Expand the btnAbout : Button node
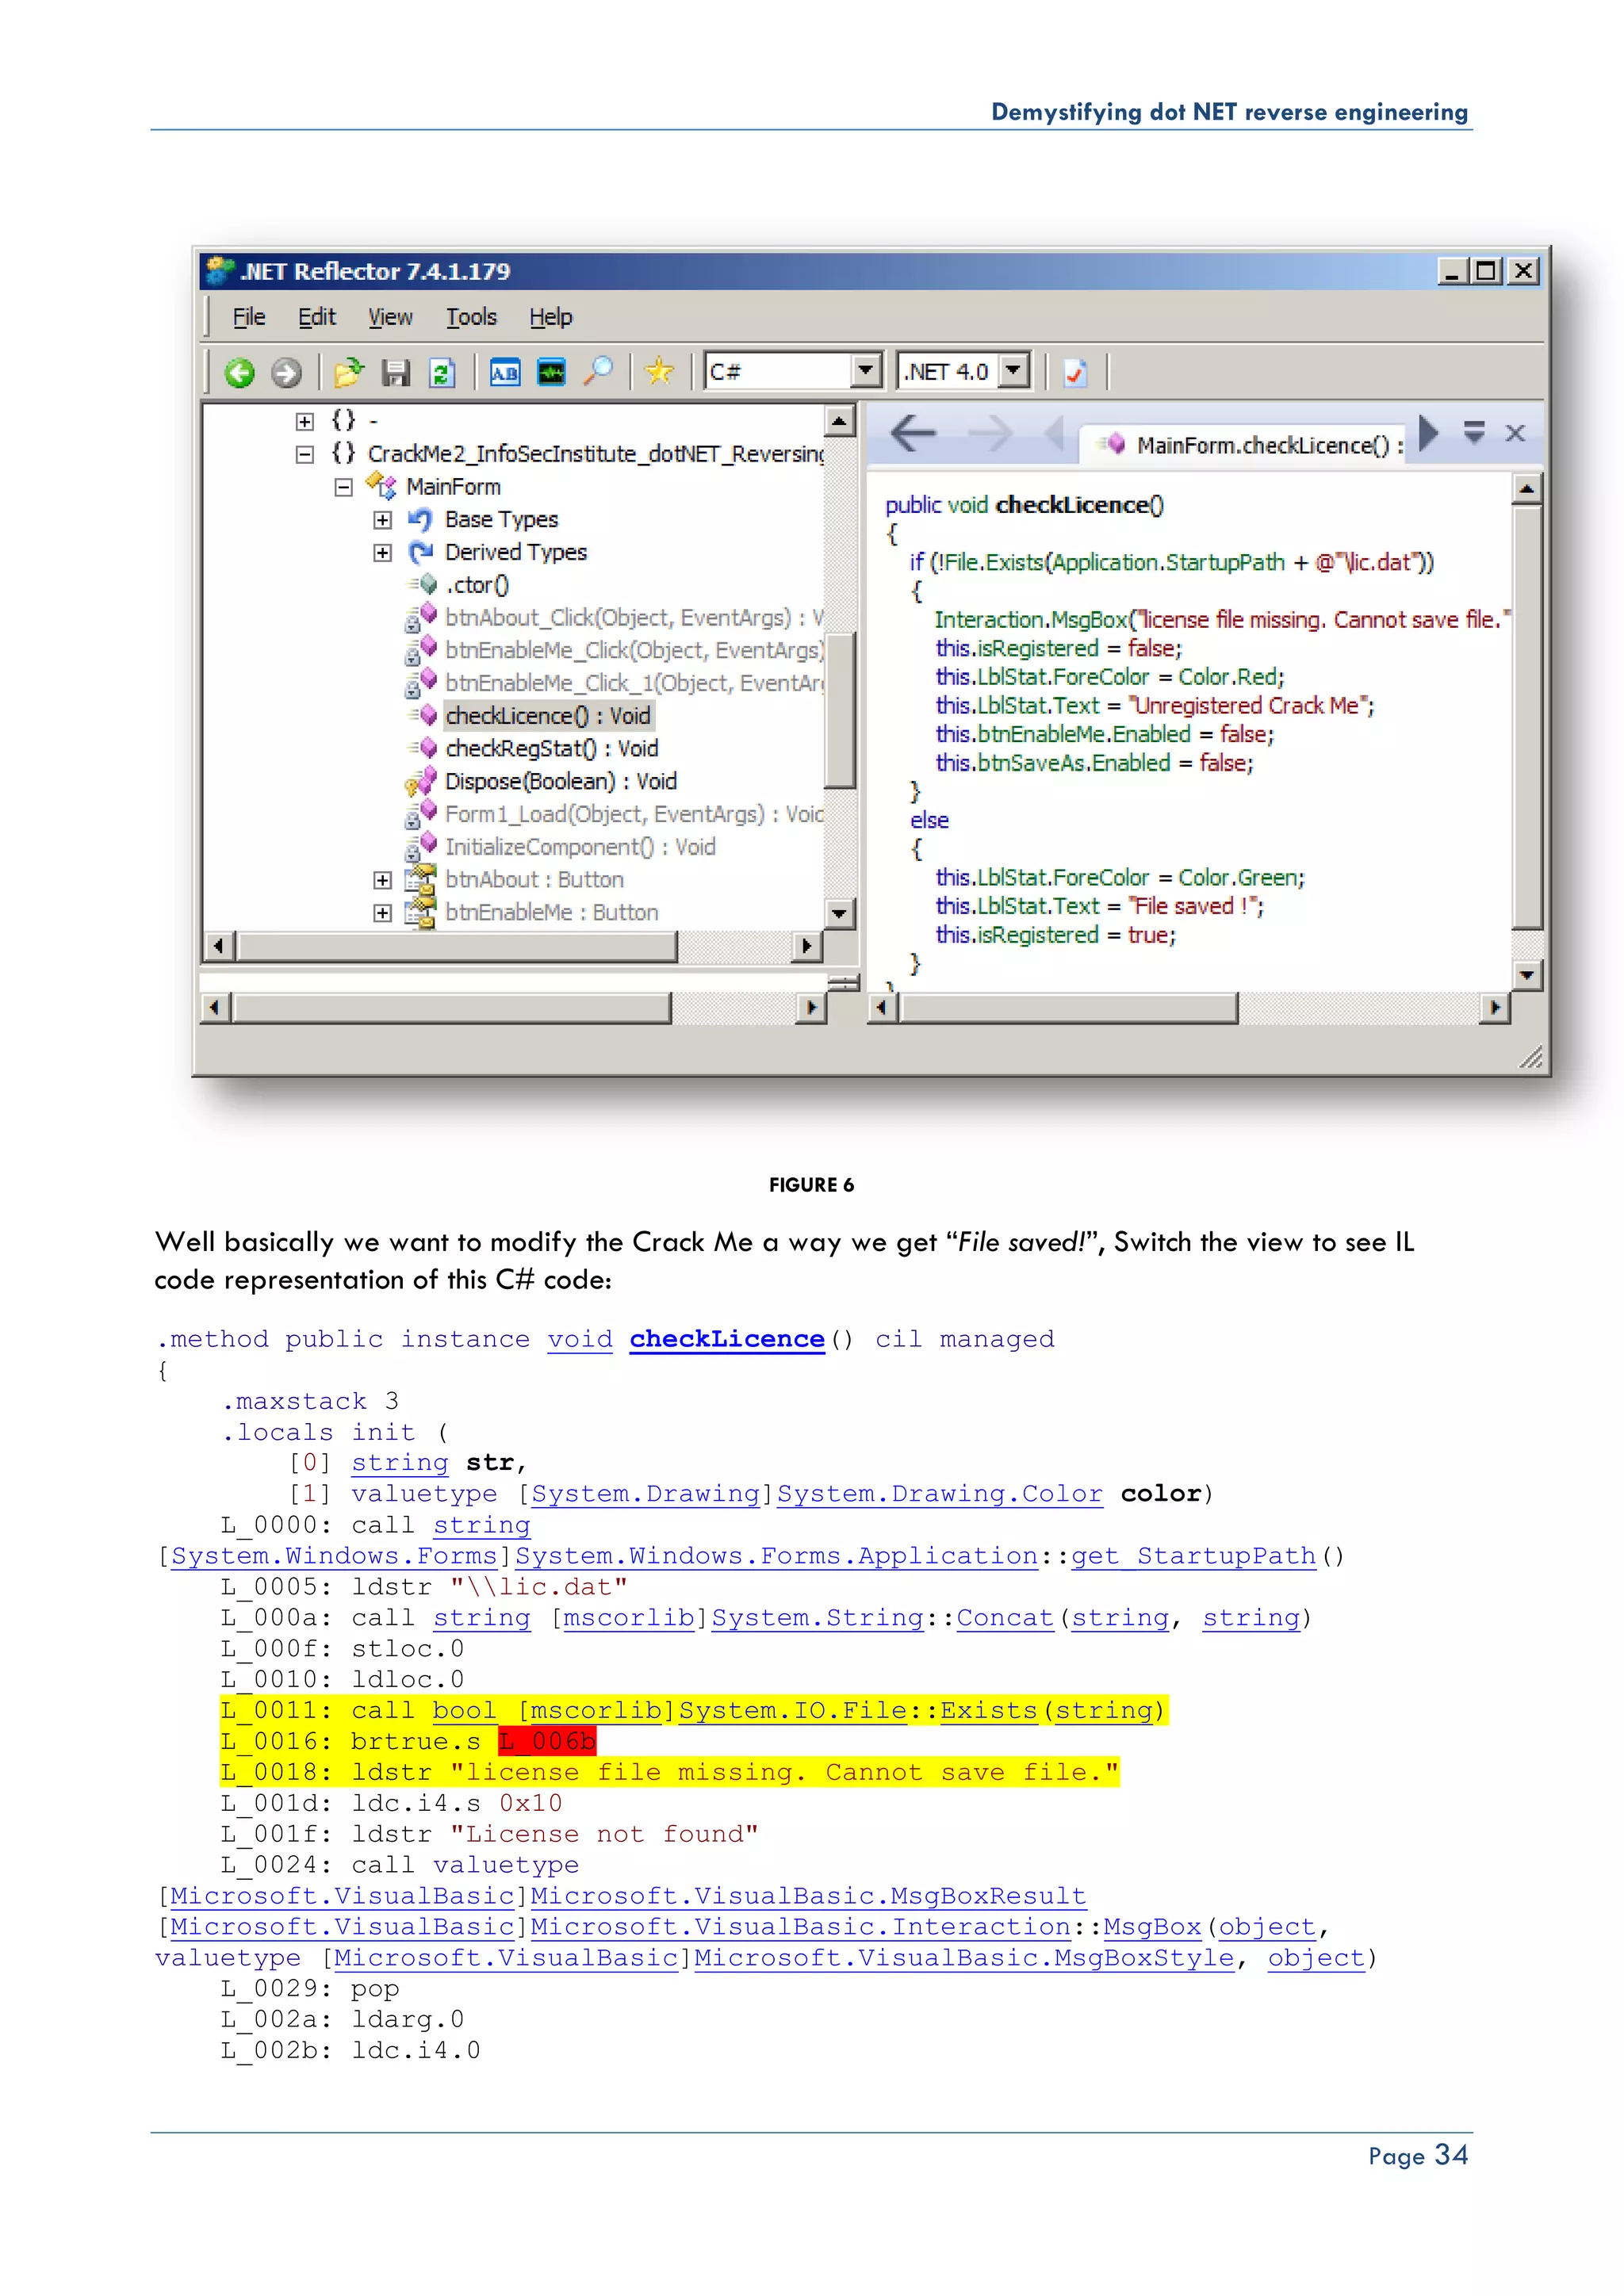This screenshot has height=2296, width=1624. point(382,880)
